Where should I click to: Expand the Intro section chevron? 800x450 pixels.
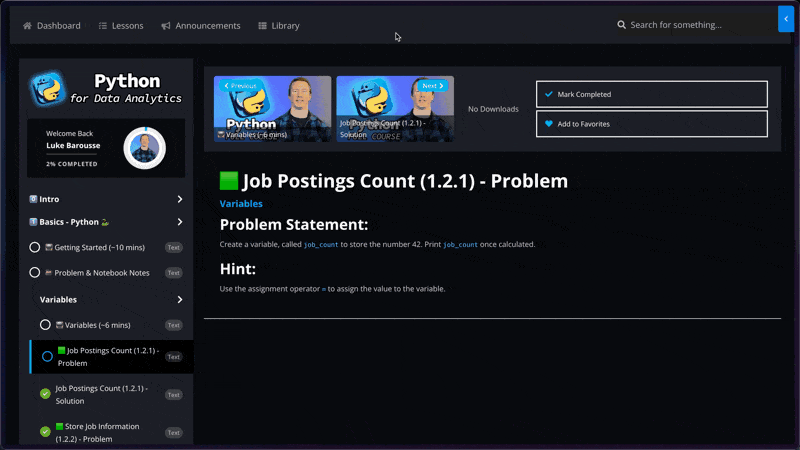coord(180,199)
